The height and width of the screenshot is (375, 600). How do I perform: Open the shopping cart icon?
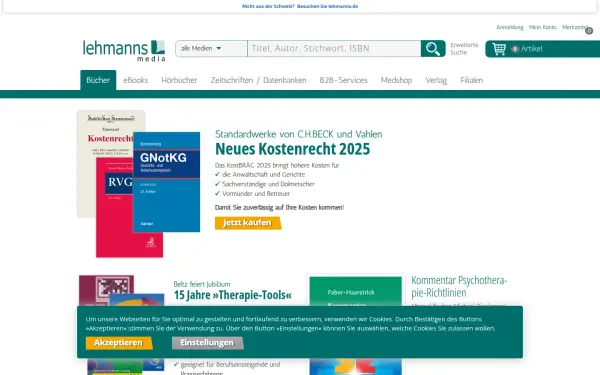[x=499, y=49]
